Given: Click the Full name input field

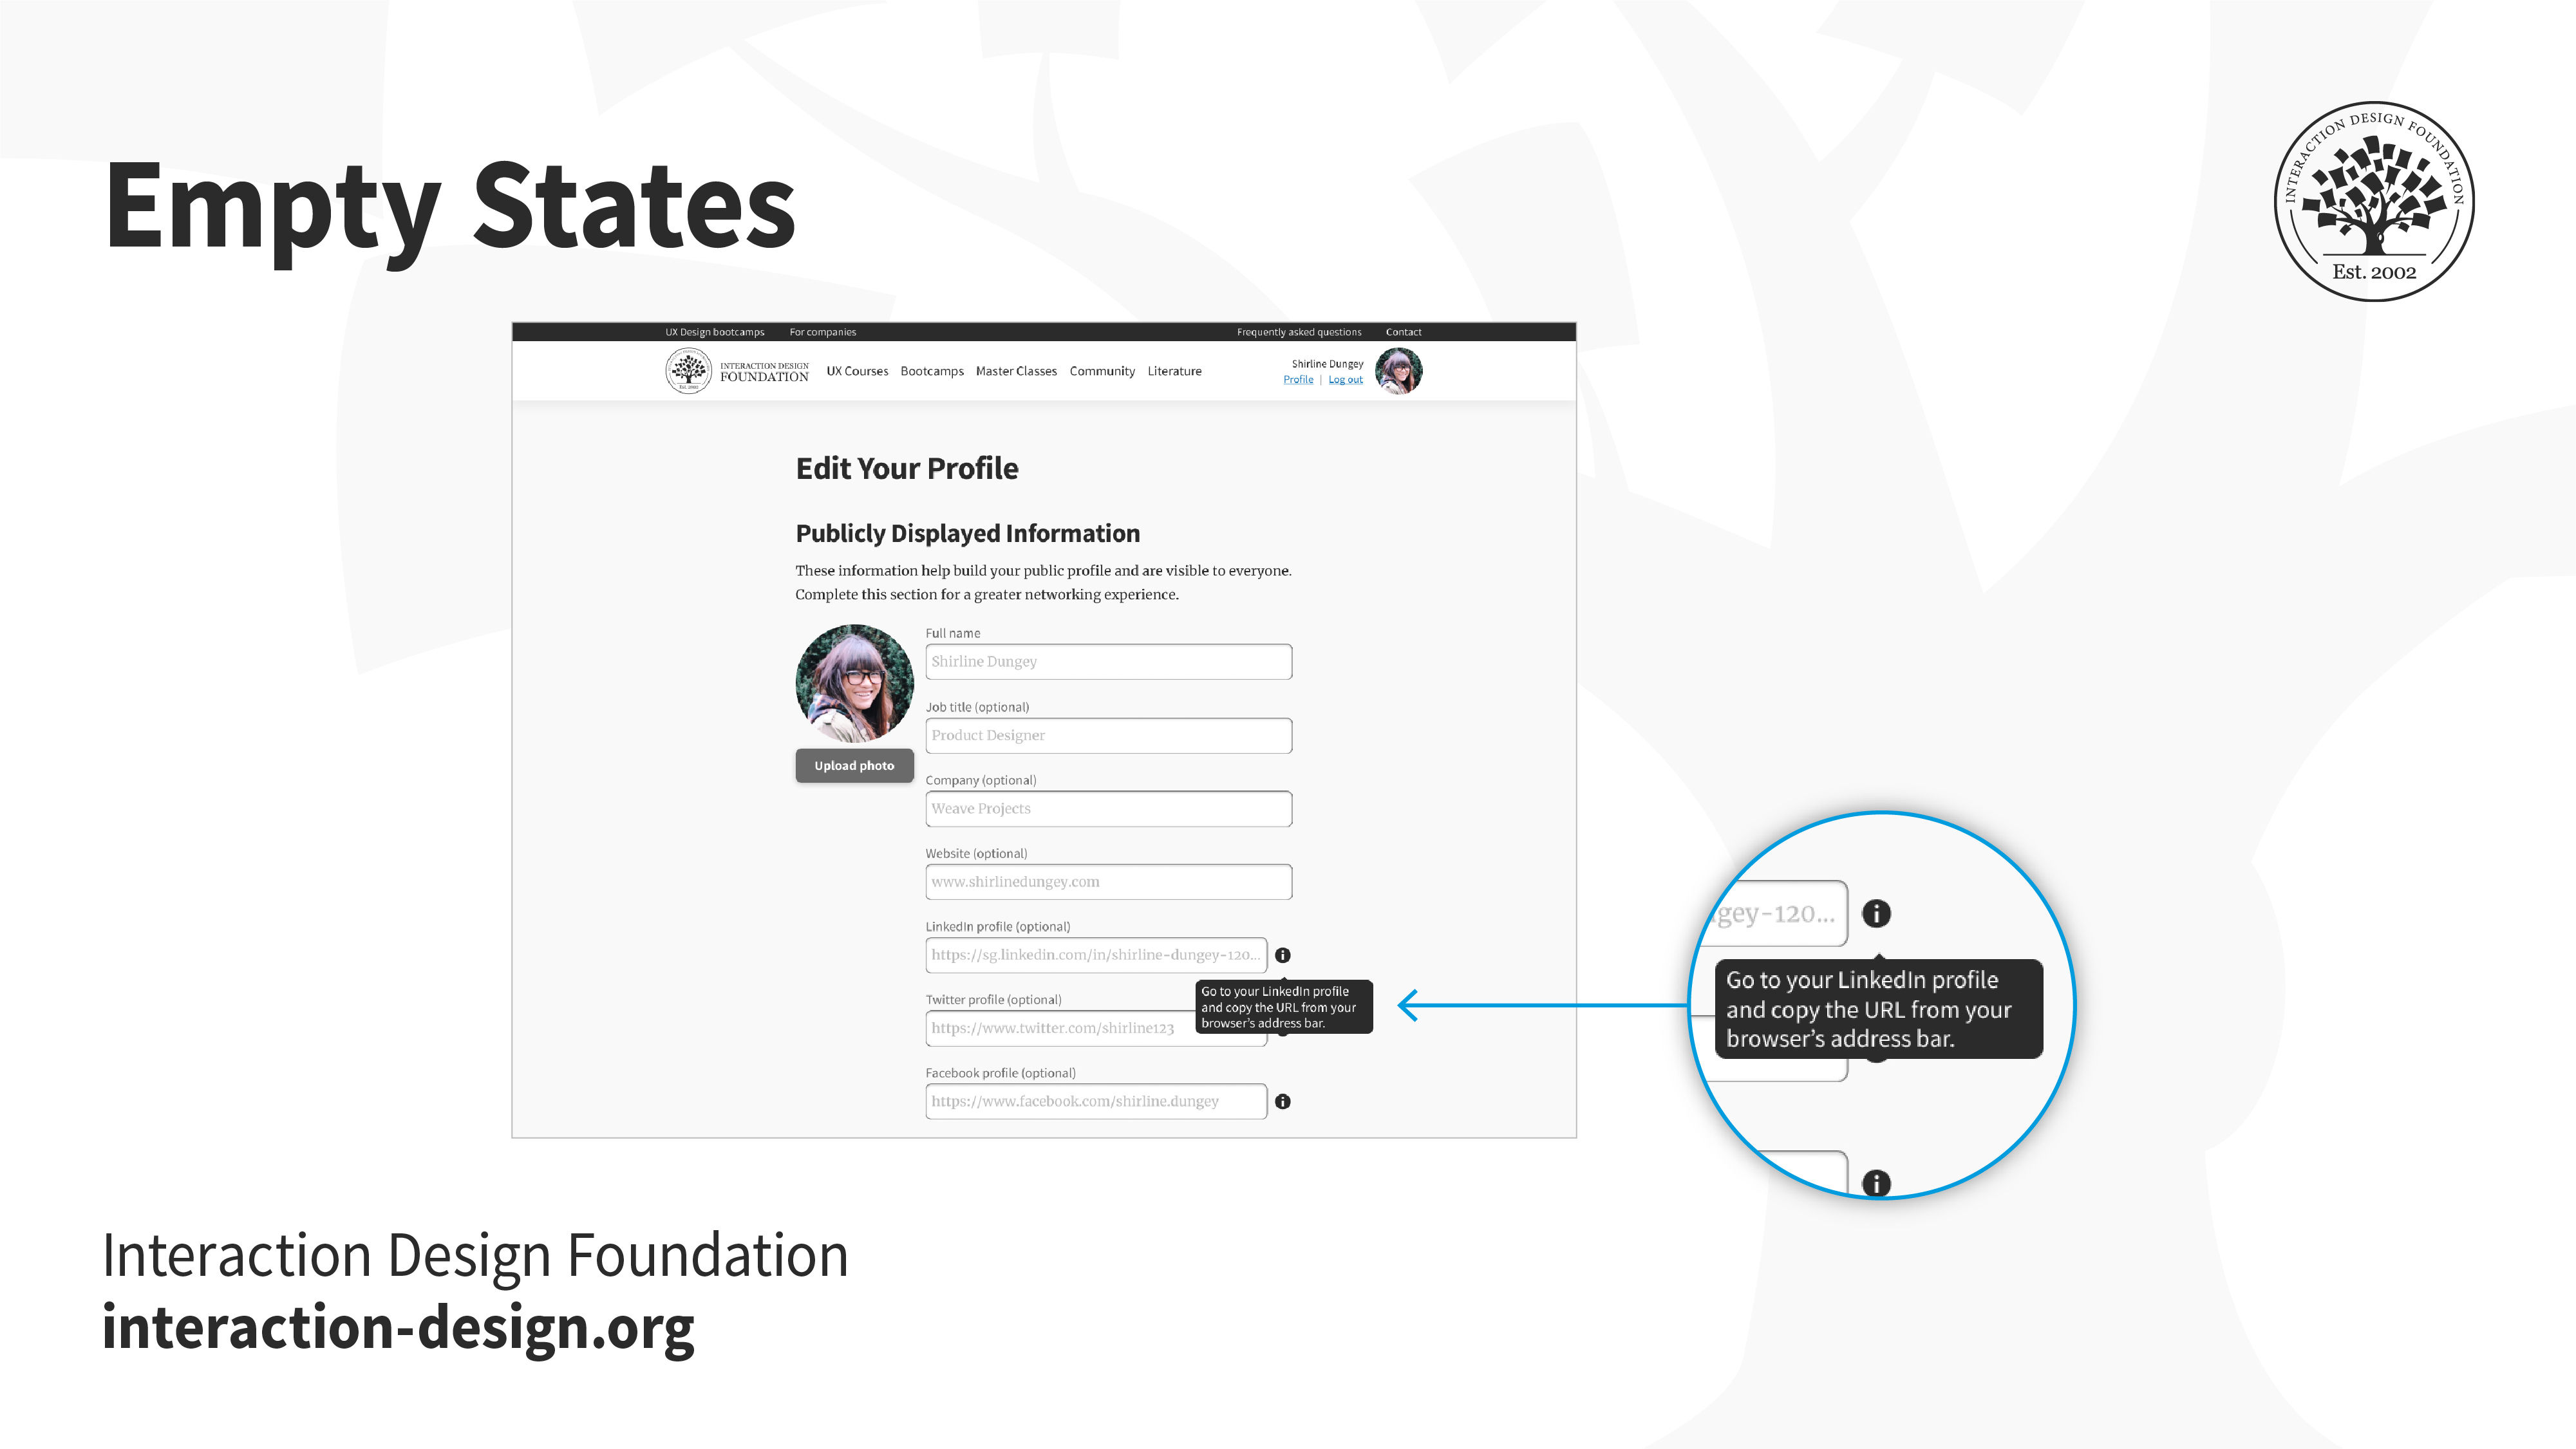Looking at the screenshot, I should pyautogui.click(x=1105, y=662).
